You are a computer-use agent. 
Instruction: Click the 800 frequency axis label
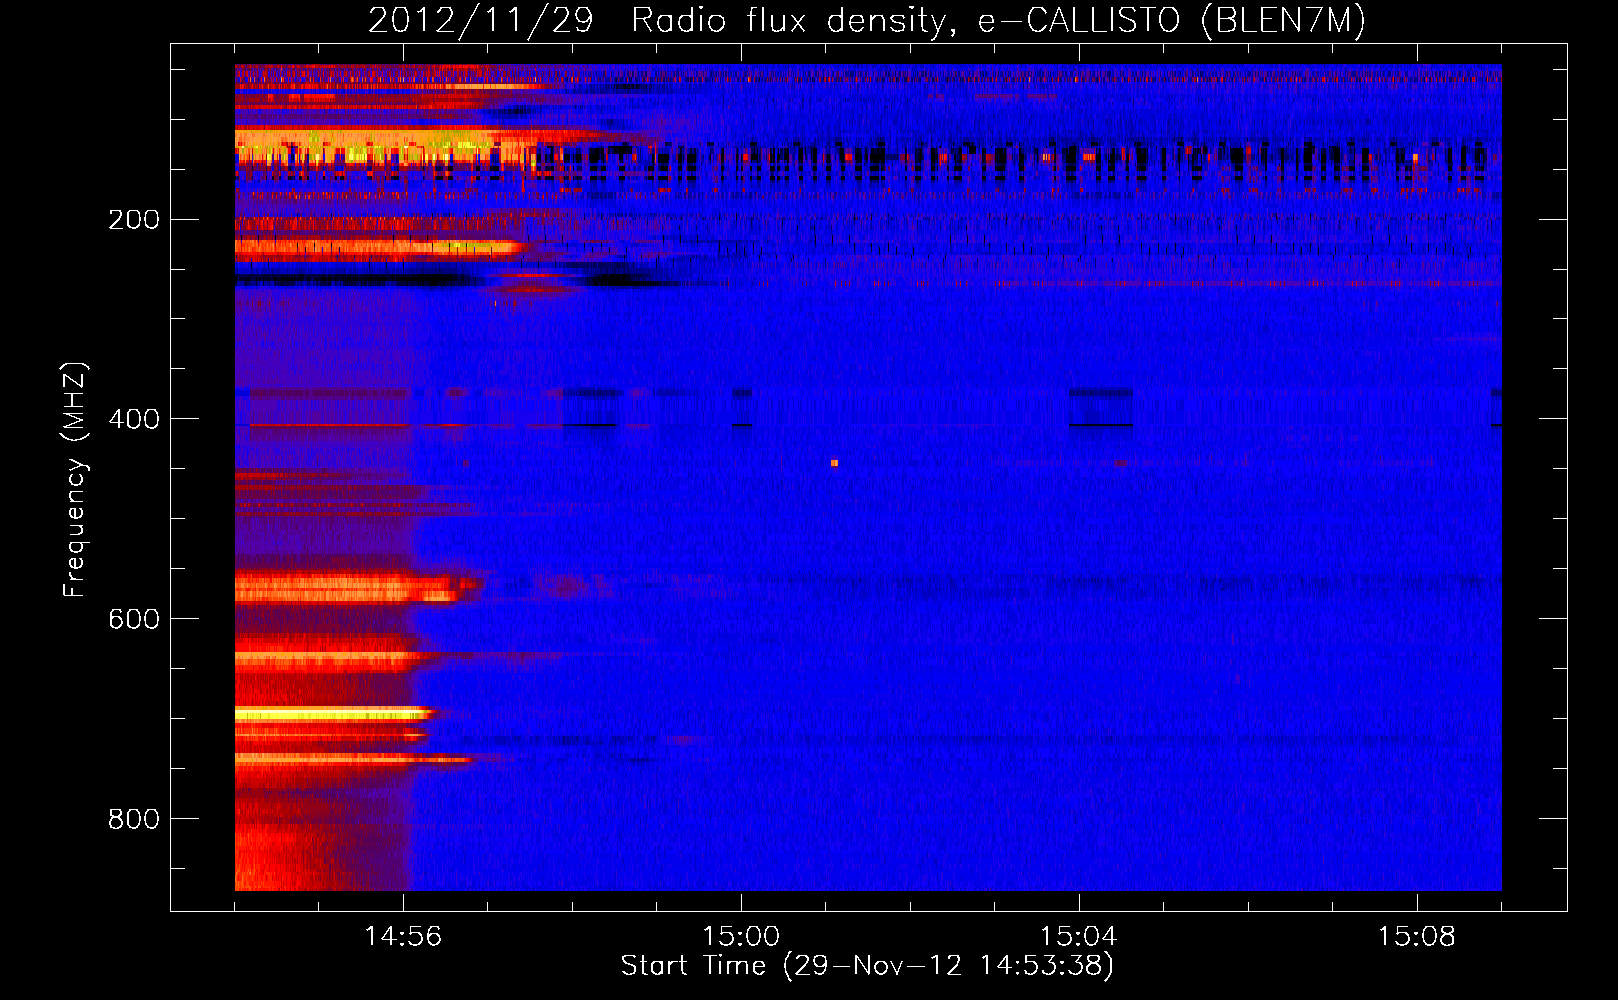pos(134,819)
